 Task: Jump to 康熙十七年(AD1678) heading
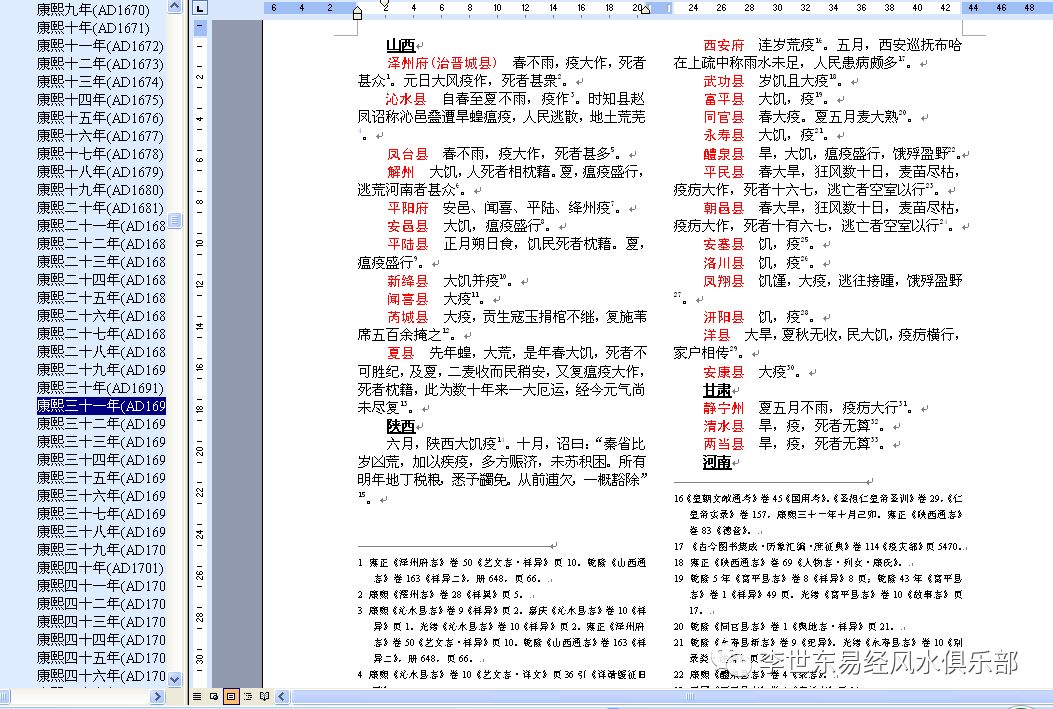click(99, 154)
